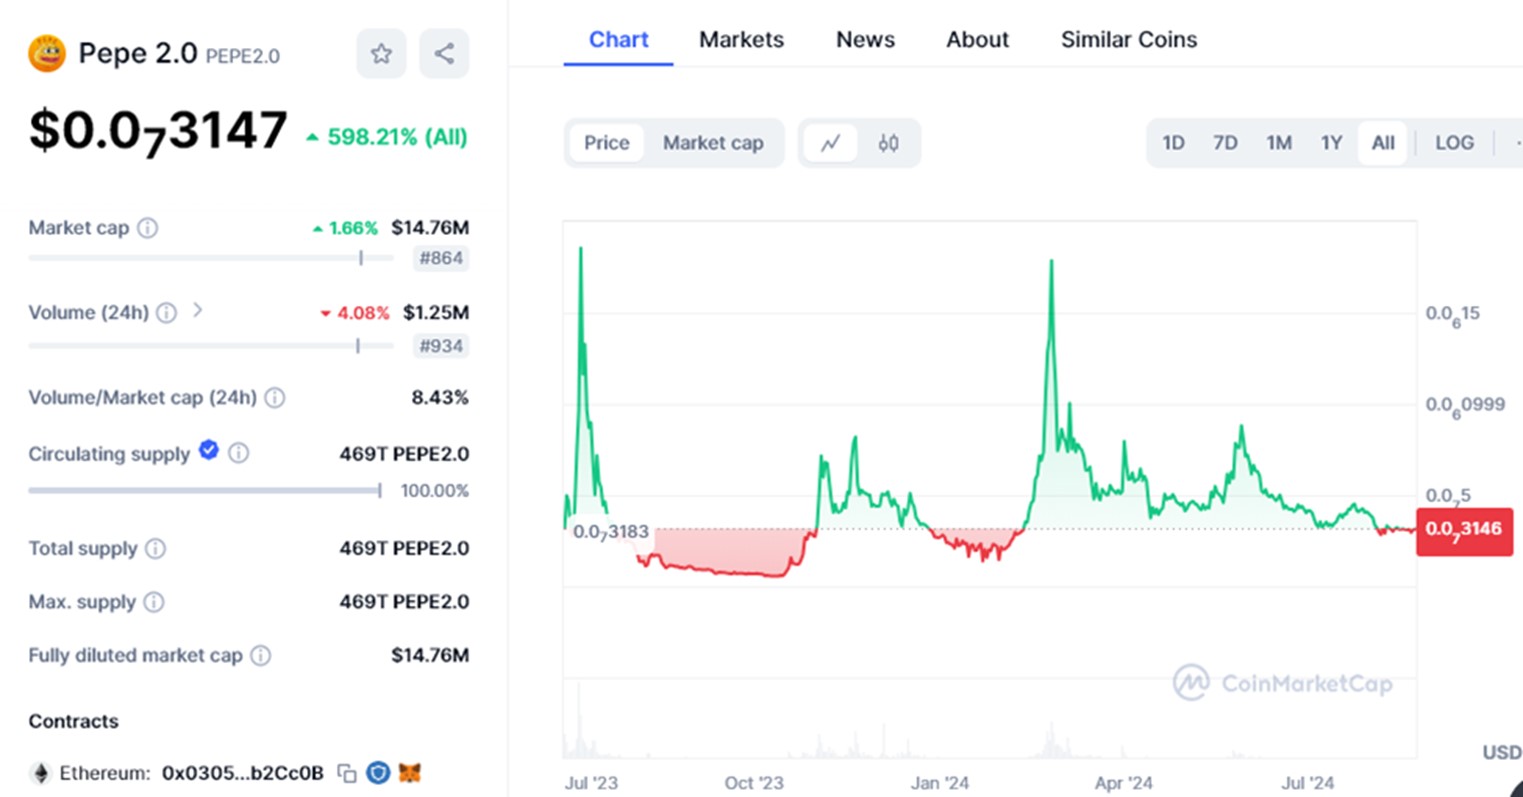
Task: Click the 0.0₆0999 price axis label
Action: tap(1465, 406)
